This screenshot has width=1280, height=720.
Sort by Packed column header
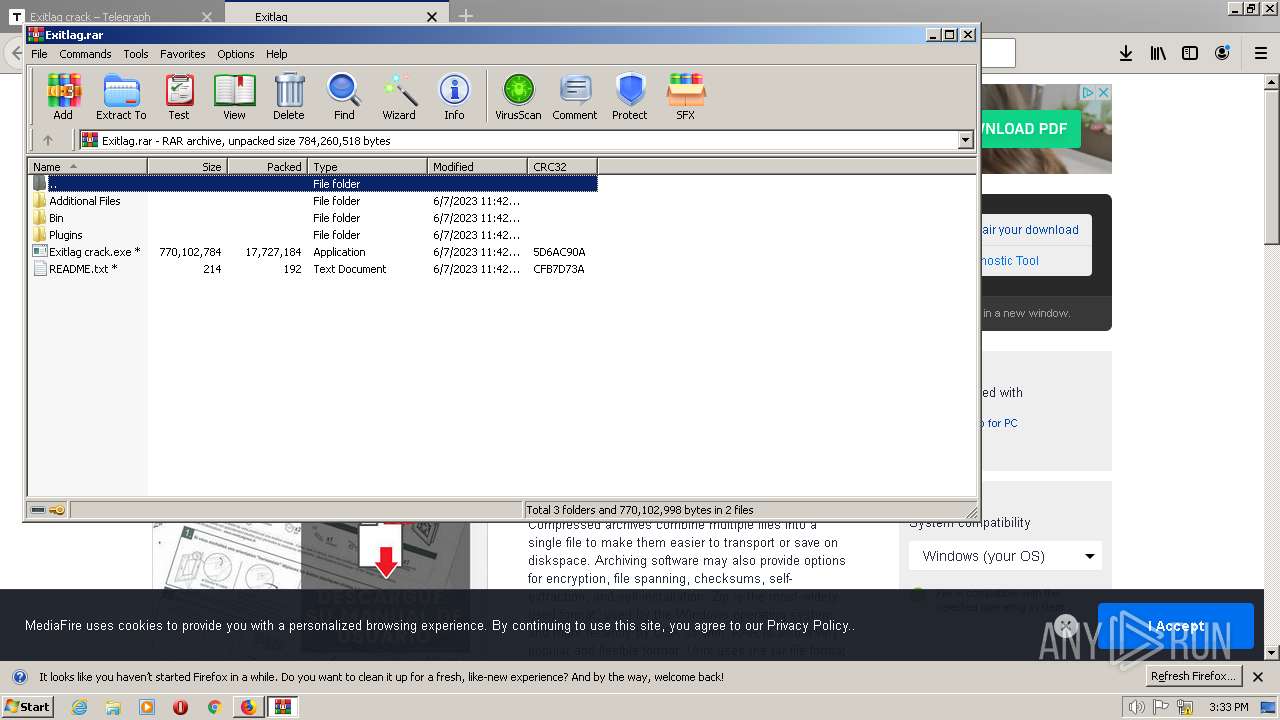(267, 167)
